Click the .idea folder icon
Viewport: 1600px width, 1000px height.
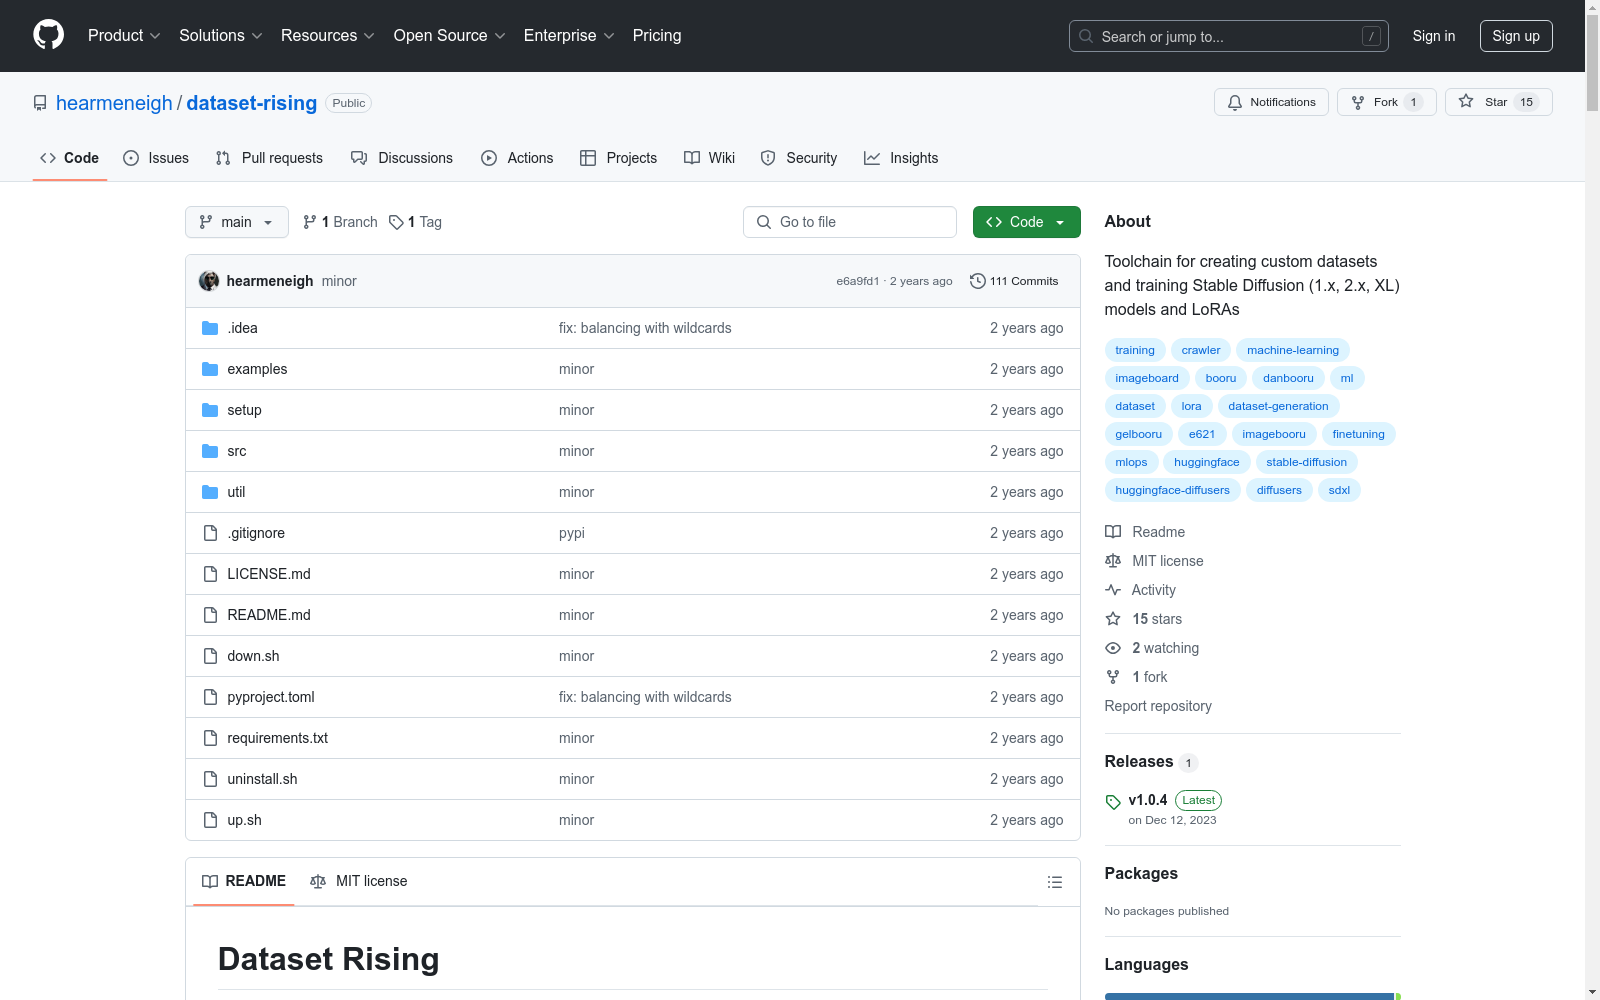click(x=210, y=328)
